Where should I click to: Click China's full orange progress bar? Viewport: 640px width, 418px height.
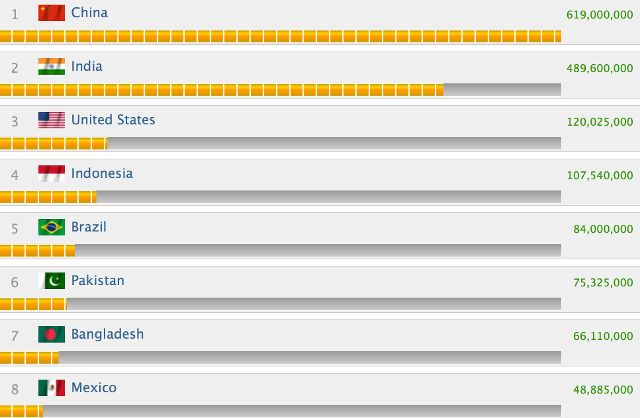pyautogui.click(x=280, y=36)
